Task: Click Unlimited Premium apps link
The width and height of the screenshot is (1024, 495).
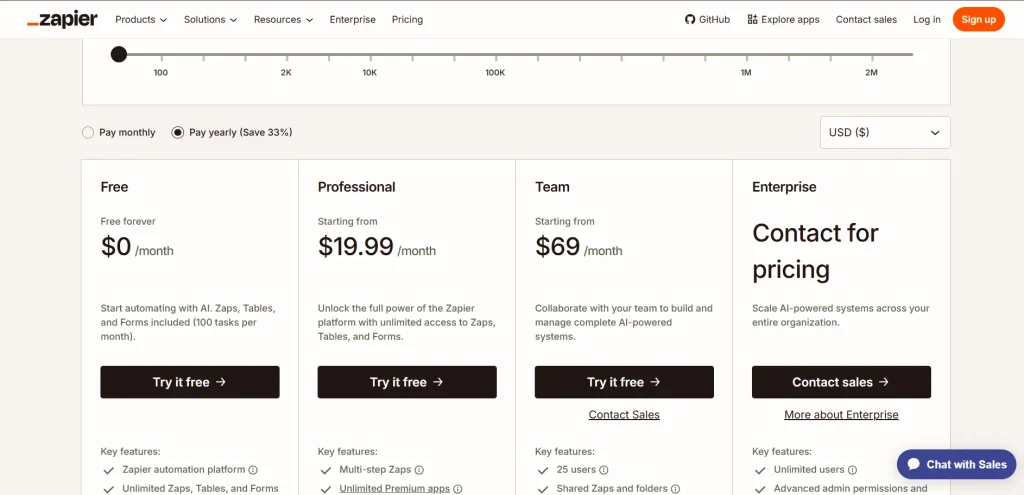Action: click(x=394, y=488)
